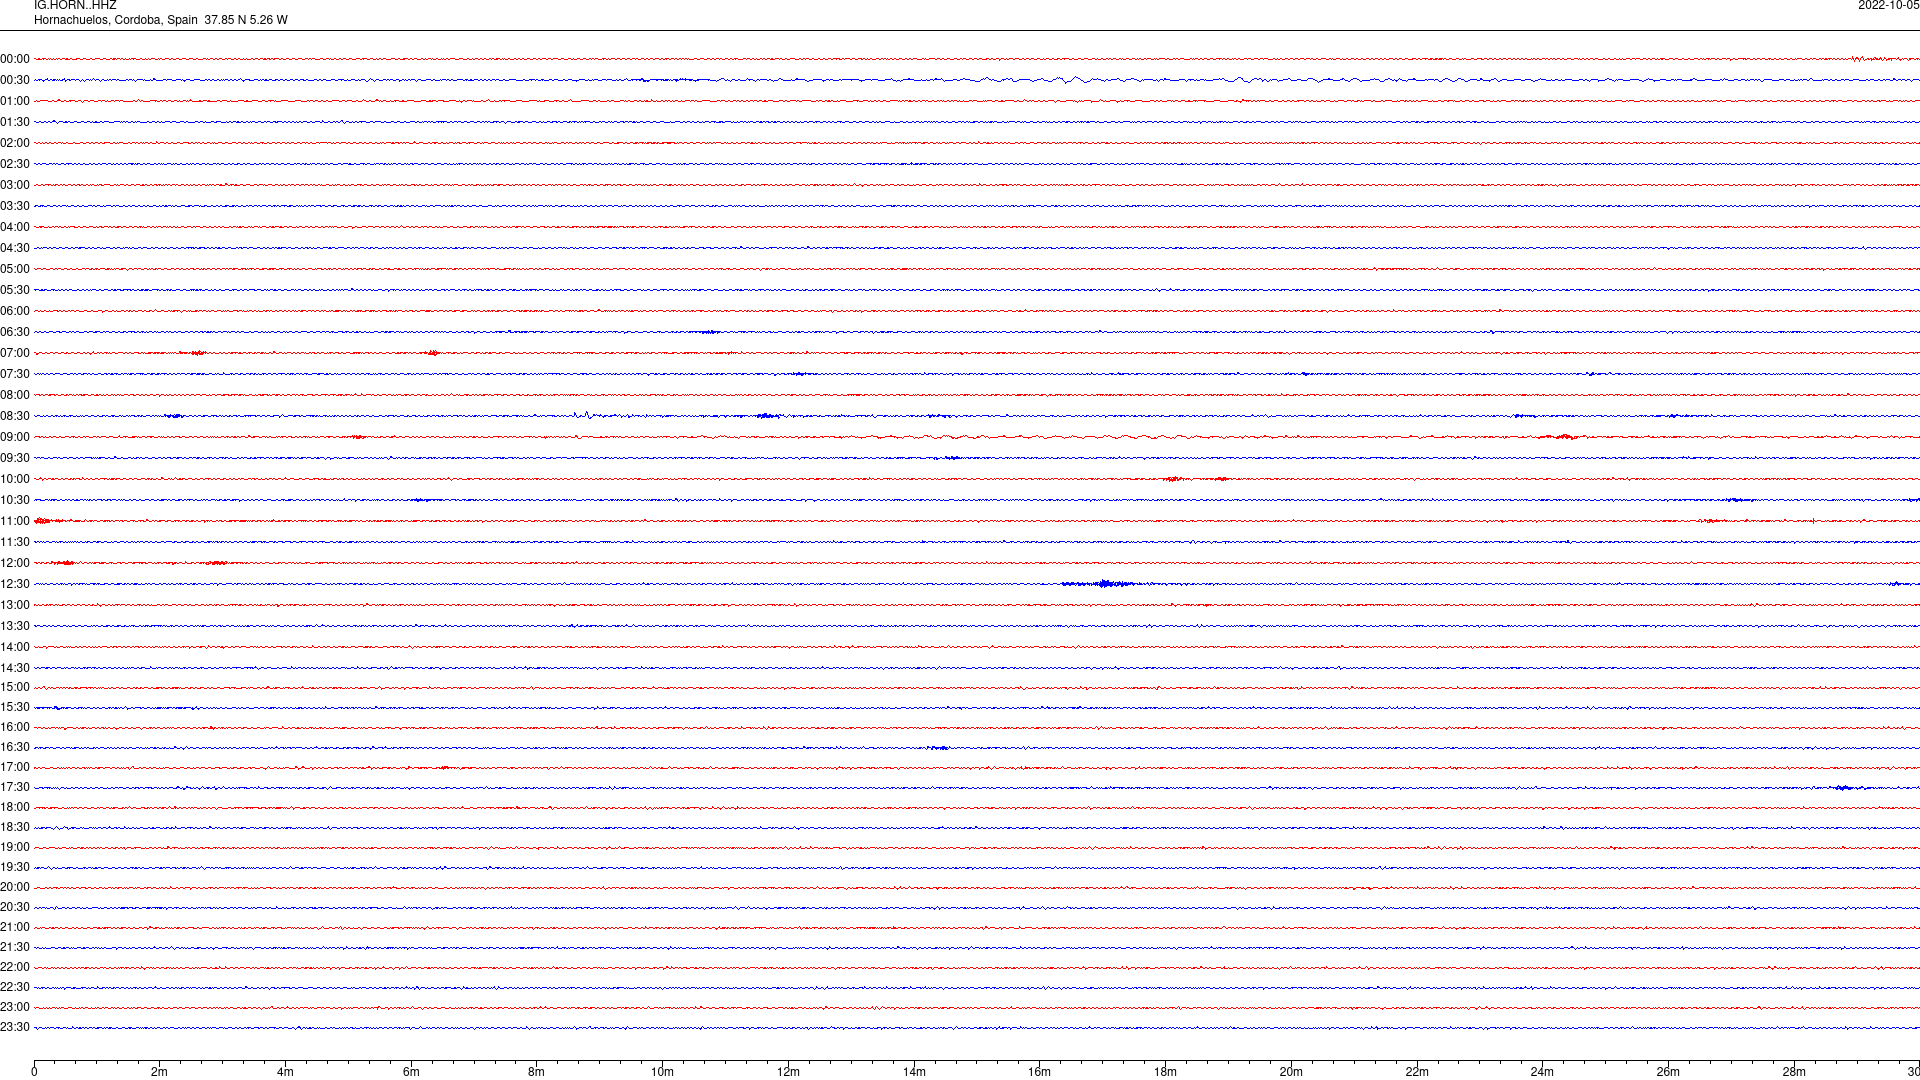Click the 24m tick label on time axis
This screenshot has width=1920, height=1080.
point(1543,1072)
